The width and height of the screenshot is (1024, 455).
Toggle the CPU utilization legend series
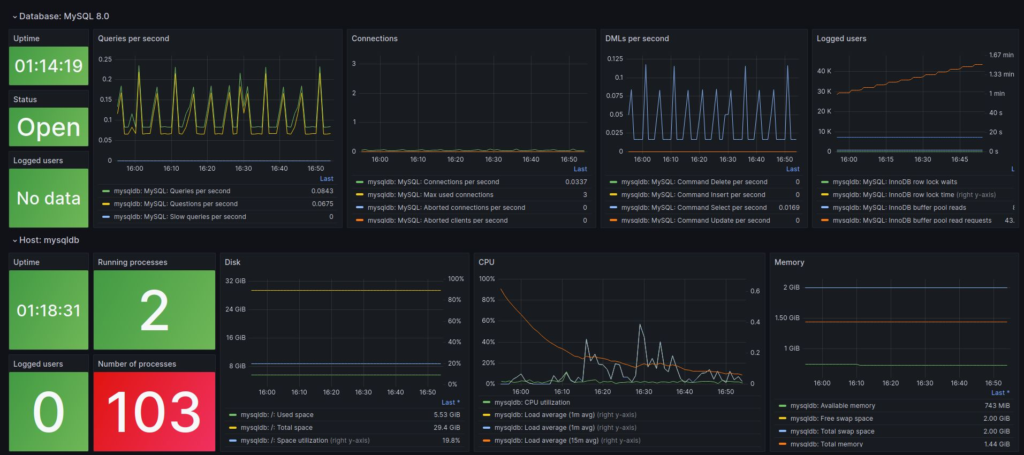click(x=517, y=402)
